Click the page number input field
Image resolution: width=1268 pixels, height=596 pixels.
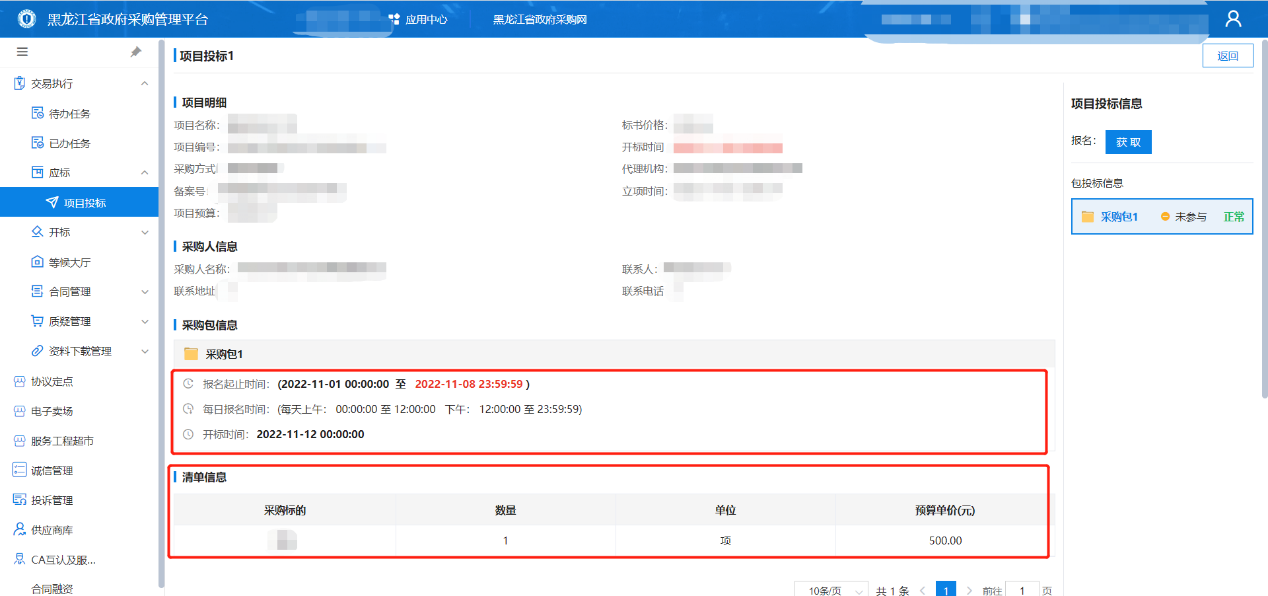1022,590
